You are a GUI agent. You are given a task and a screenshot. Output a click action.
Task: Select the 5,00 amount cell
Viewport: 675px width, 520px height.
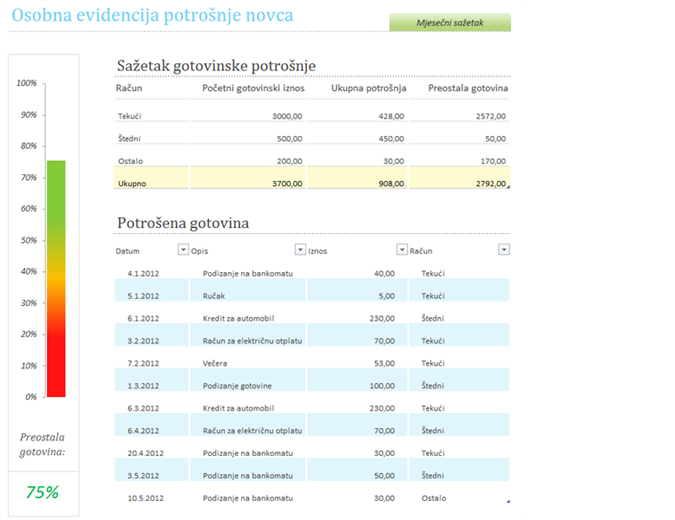coord(387,296)
